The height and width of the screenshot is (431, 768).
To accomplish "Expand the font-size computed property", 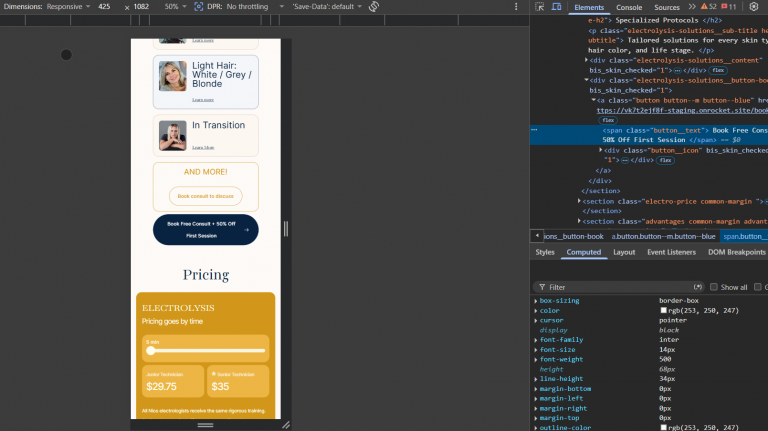I will 536,350.
